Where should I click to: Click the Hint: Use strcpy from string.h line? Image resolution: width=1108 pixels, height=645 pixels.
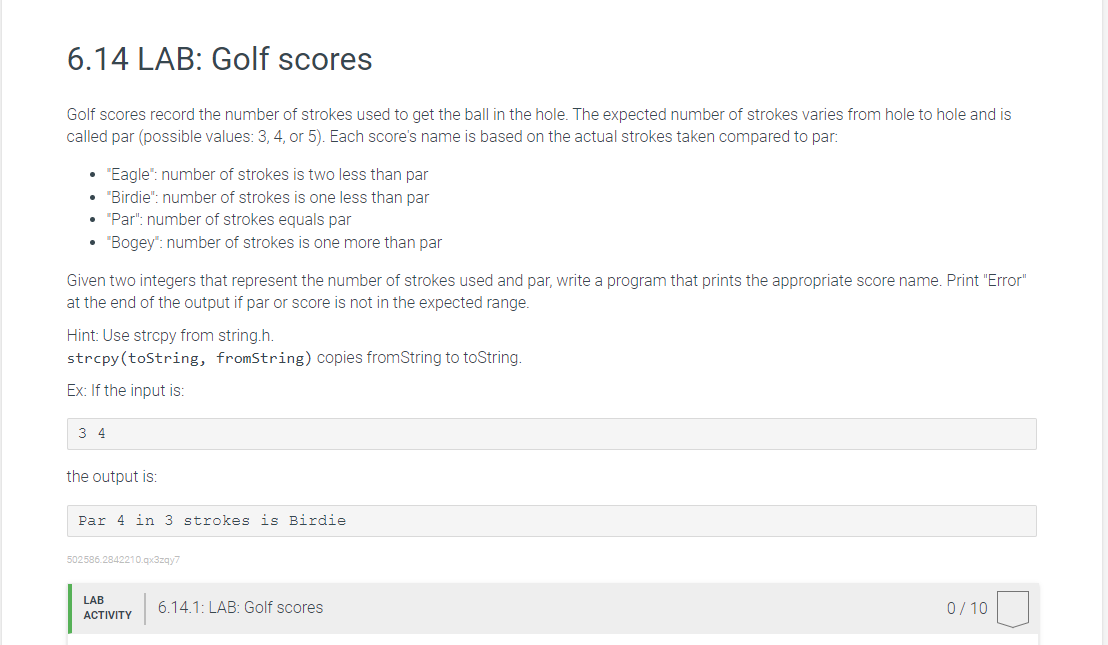[x=169, y=335]
